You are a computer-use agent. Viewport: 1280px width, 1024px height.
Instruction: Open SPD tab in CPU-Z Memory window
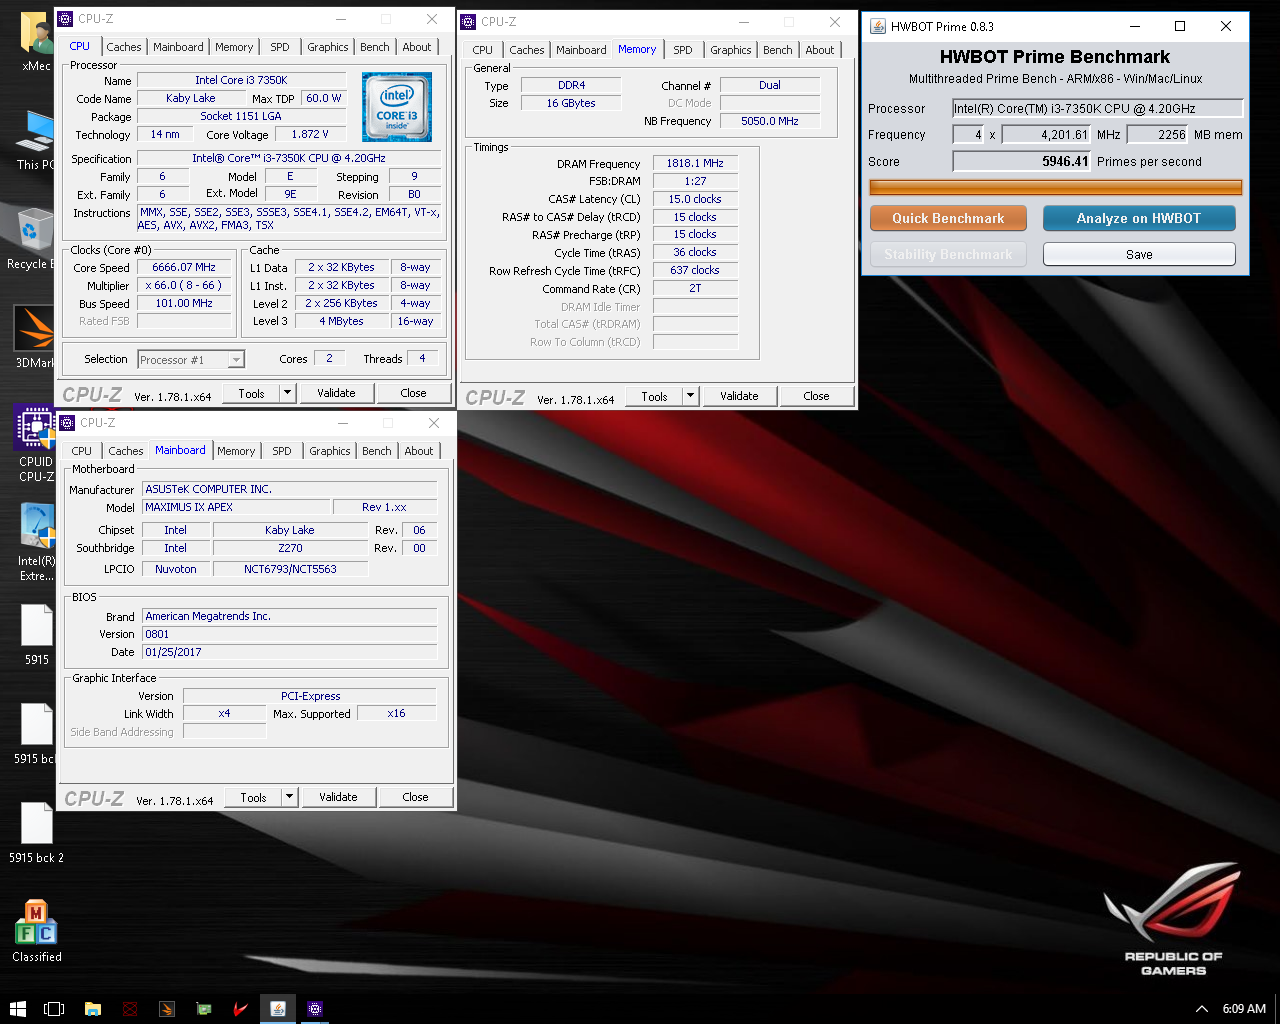(x=683, y=50)
